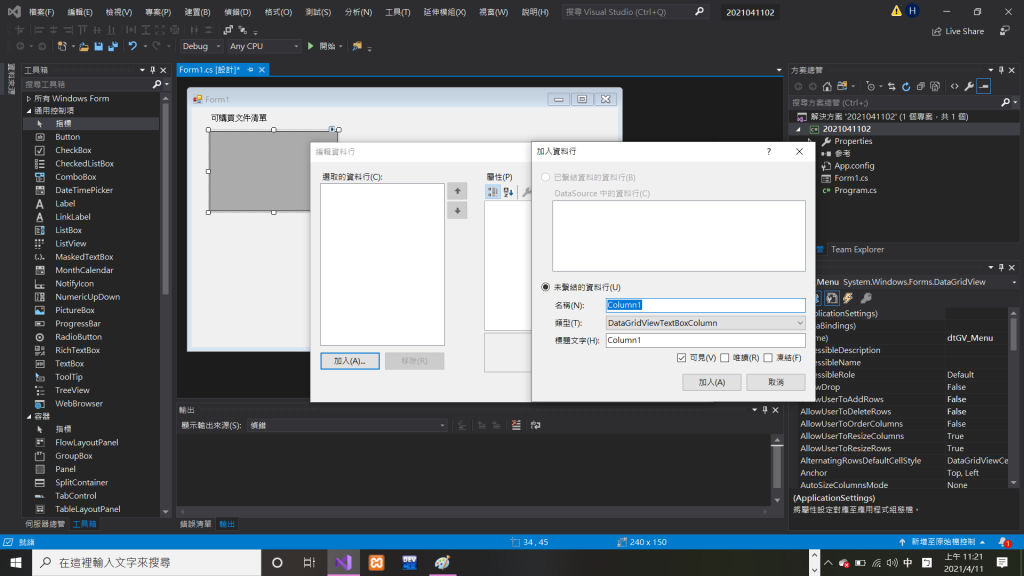
Task: Open the 偵錯(D) menu
Action: tap(237, 12)
